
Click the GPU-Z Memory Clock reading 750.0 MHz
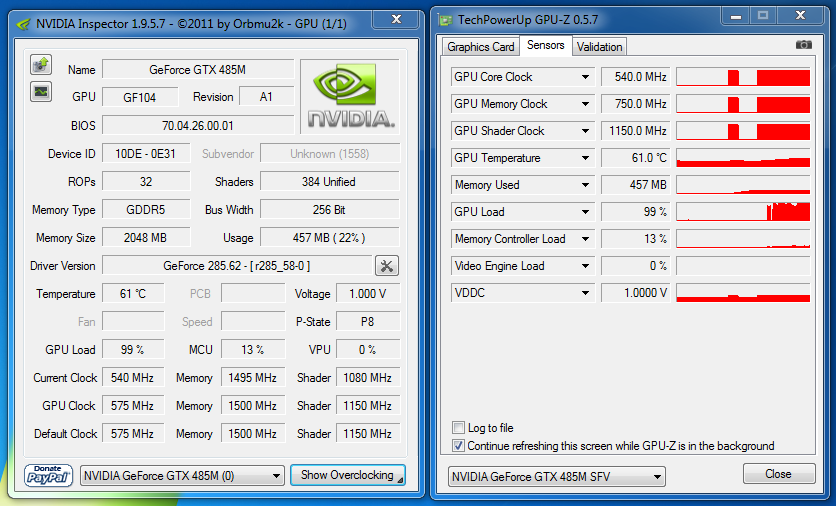(636, 104)
